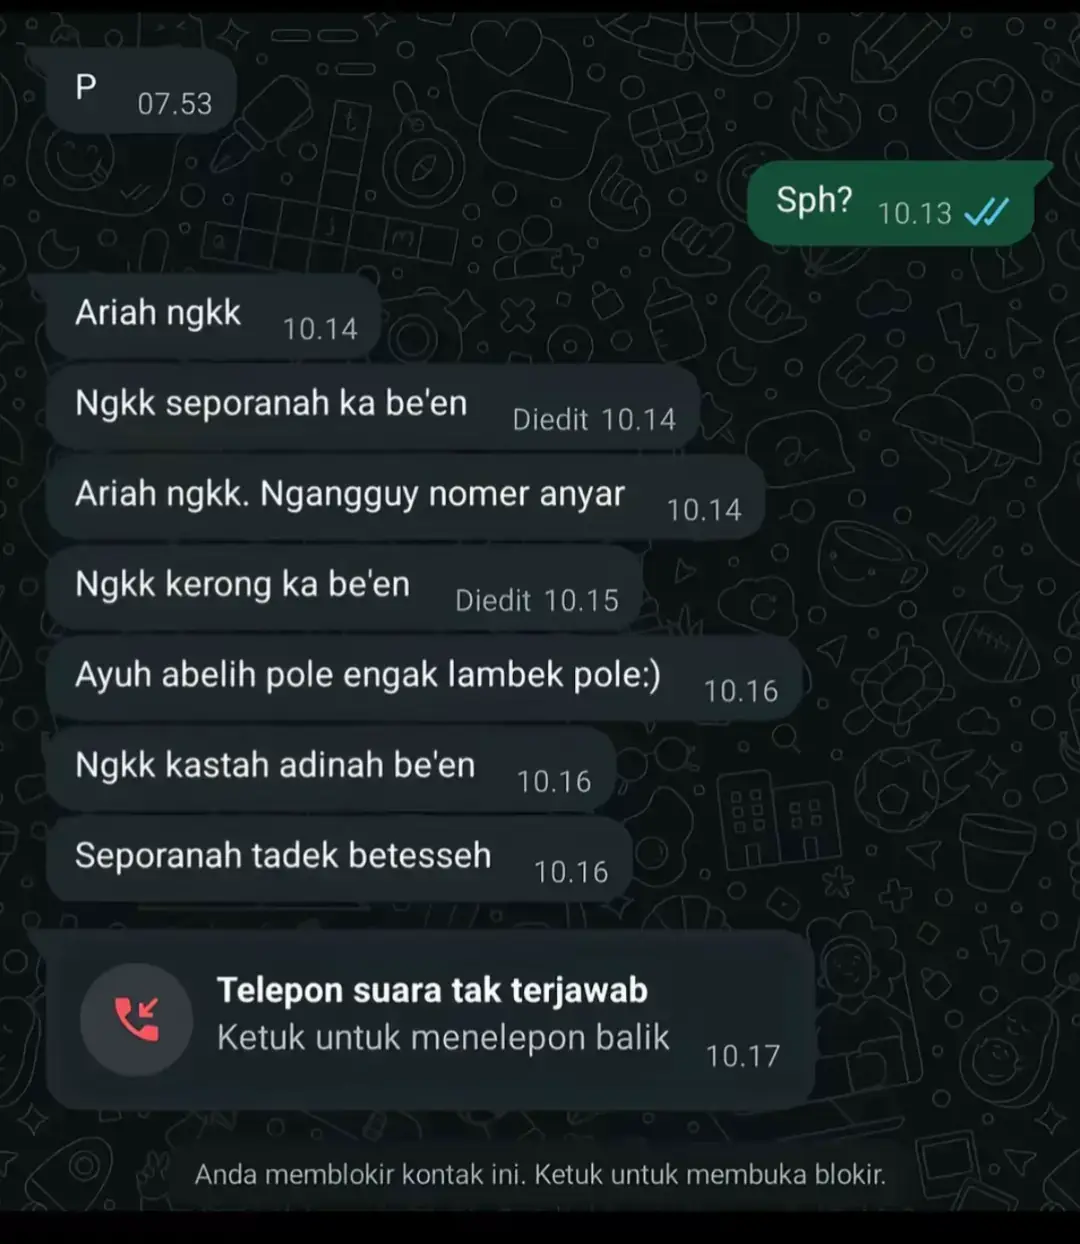This screenshot has width=1080, height=1244.
Task: Select the "Ngkk kastah adinah be'en" message
Action: click(x=330, y=769)
